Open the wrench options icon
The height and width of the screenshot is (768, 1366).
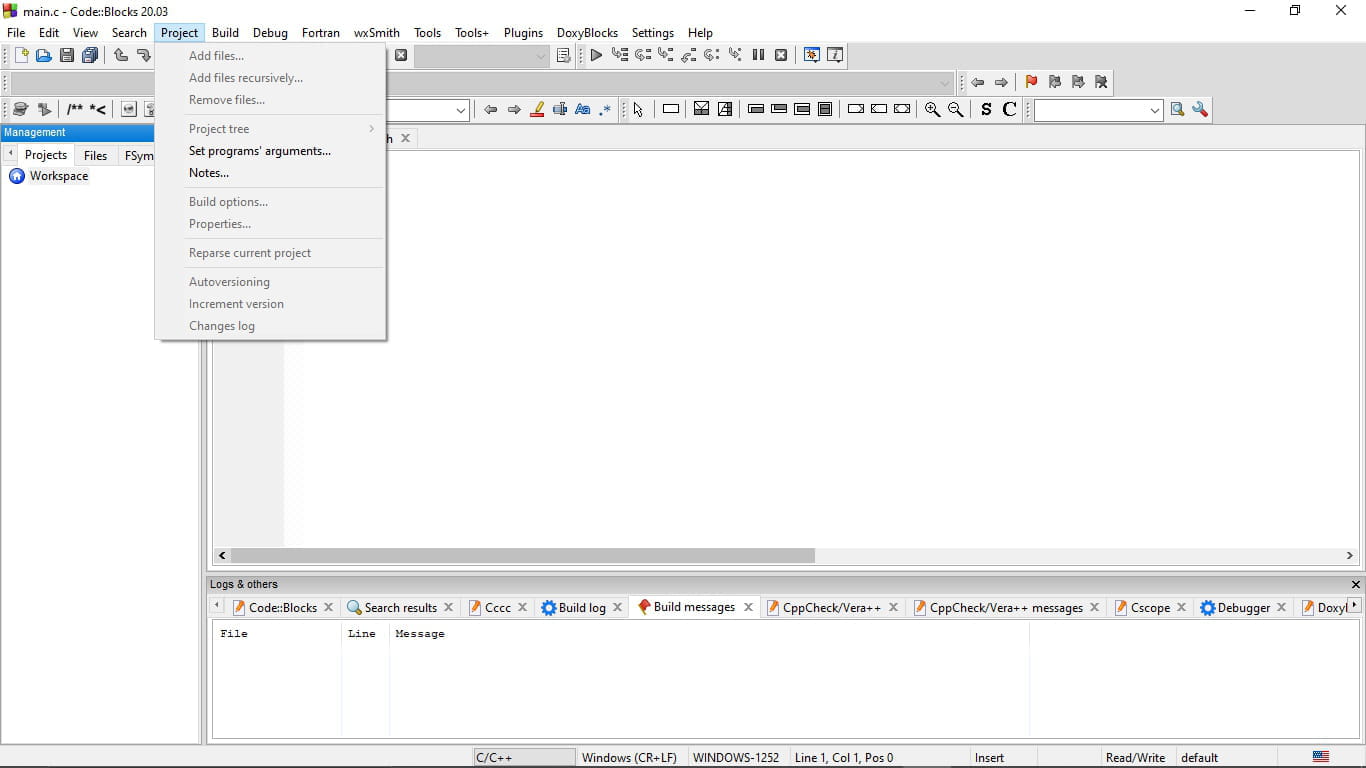pyautogui.click(x=1200, y=110)
